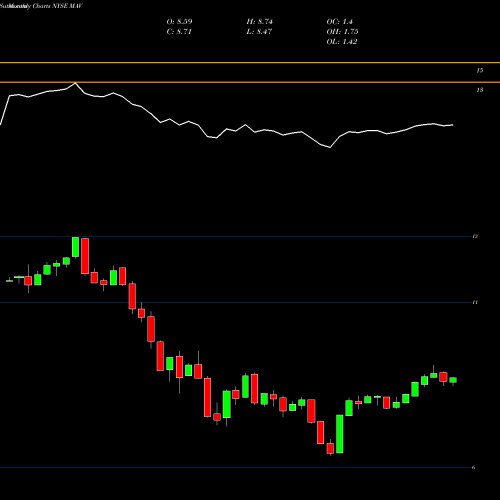Click the '12' price axis label
Viewport: 500px width, 500px height.
(x=475, y=236)
